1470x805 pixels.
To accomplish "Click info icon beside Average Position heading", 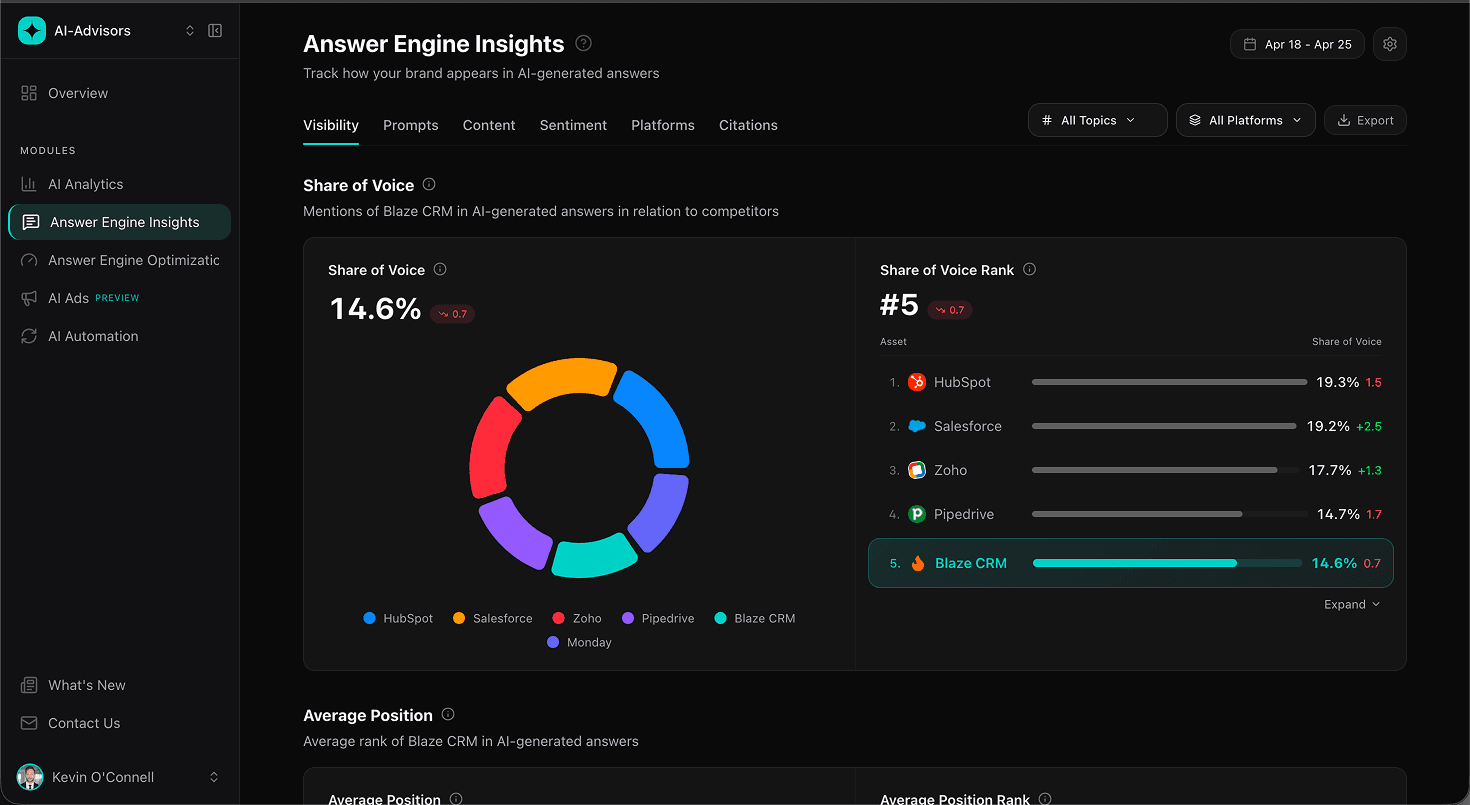I will [448, 714].
